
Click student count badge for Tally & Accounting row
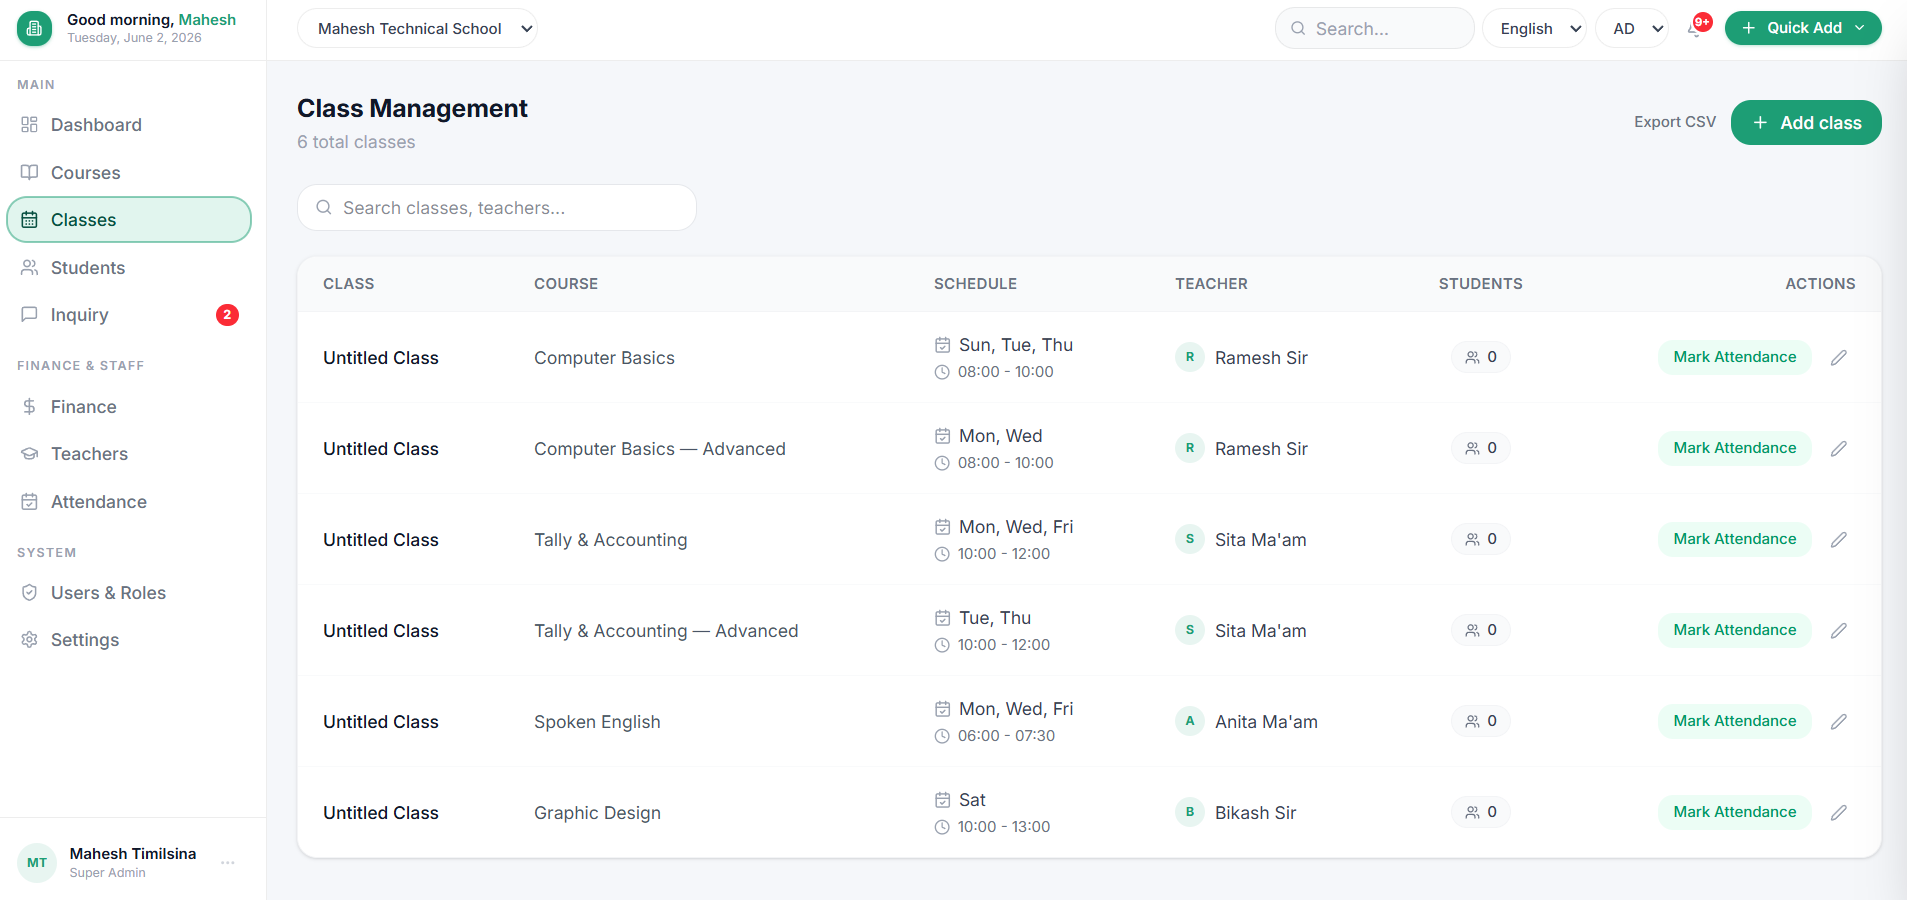(1481, 539)
